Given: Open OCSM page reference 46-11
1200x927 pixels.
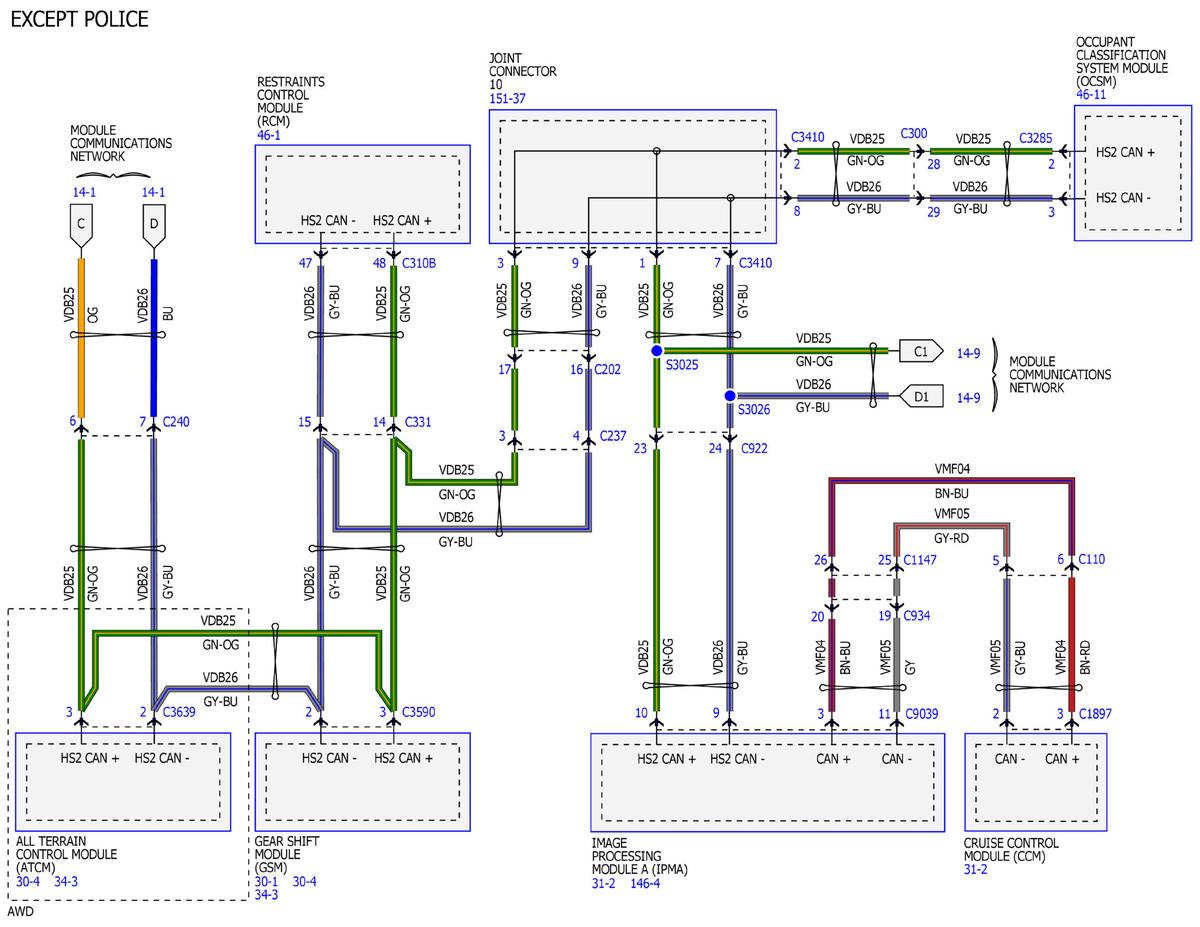Looking at the screenshot, I should 1090,94.
